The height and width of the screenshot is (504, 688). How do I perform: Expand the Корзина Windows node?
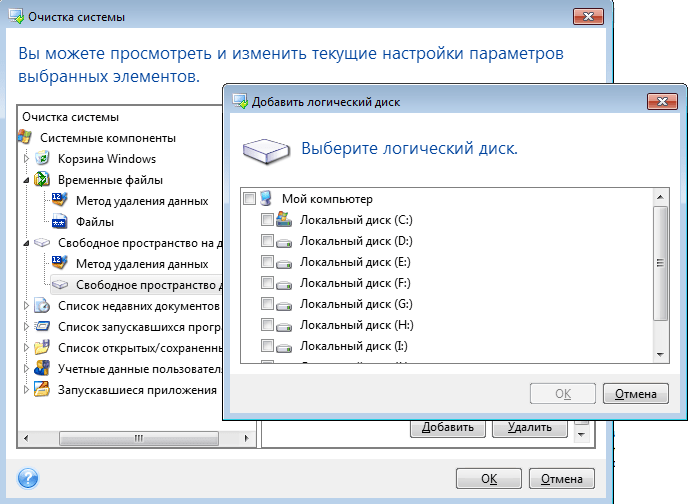(26, 158)
